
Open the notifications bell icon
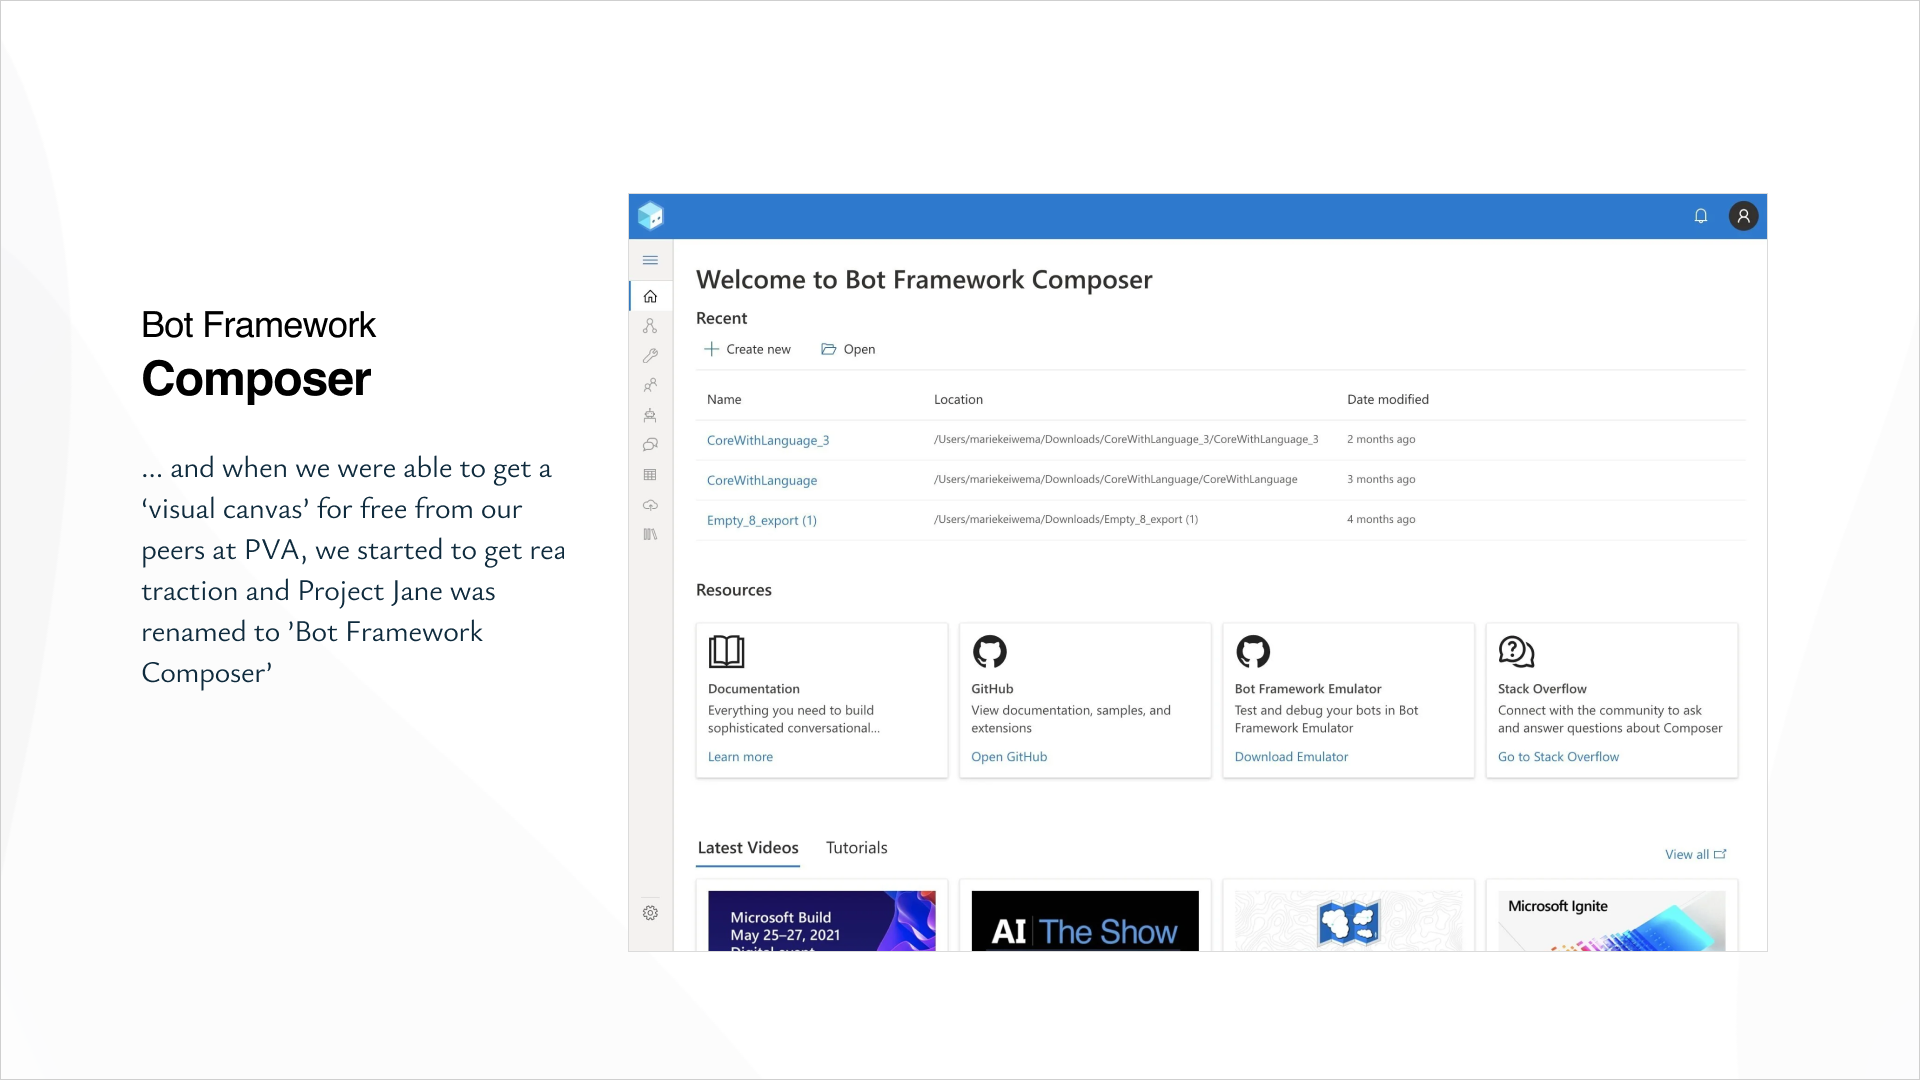click(x=1700, y=216)
